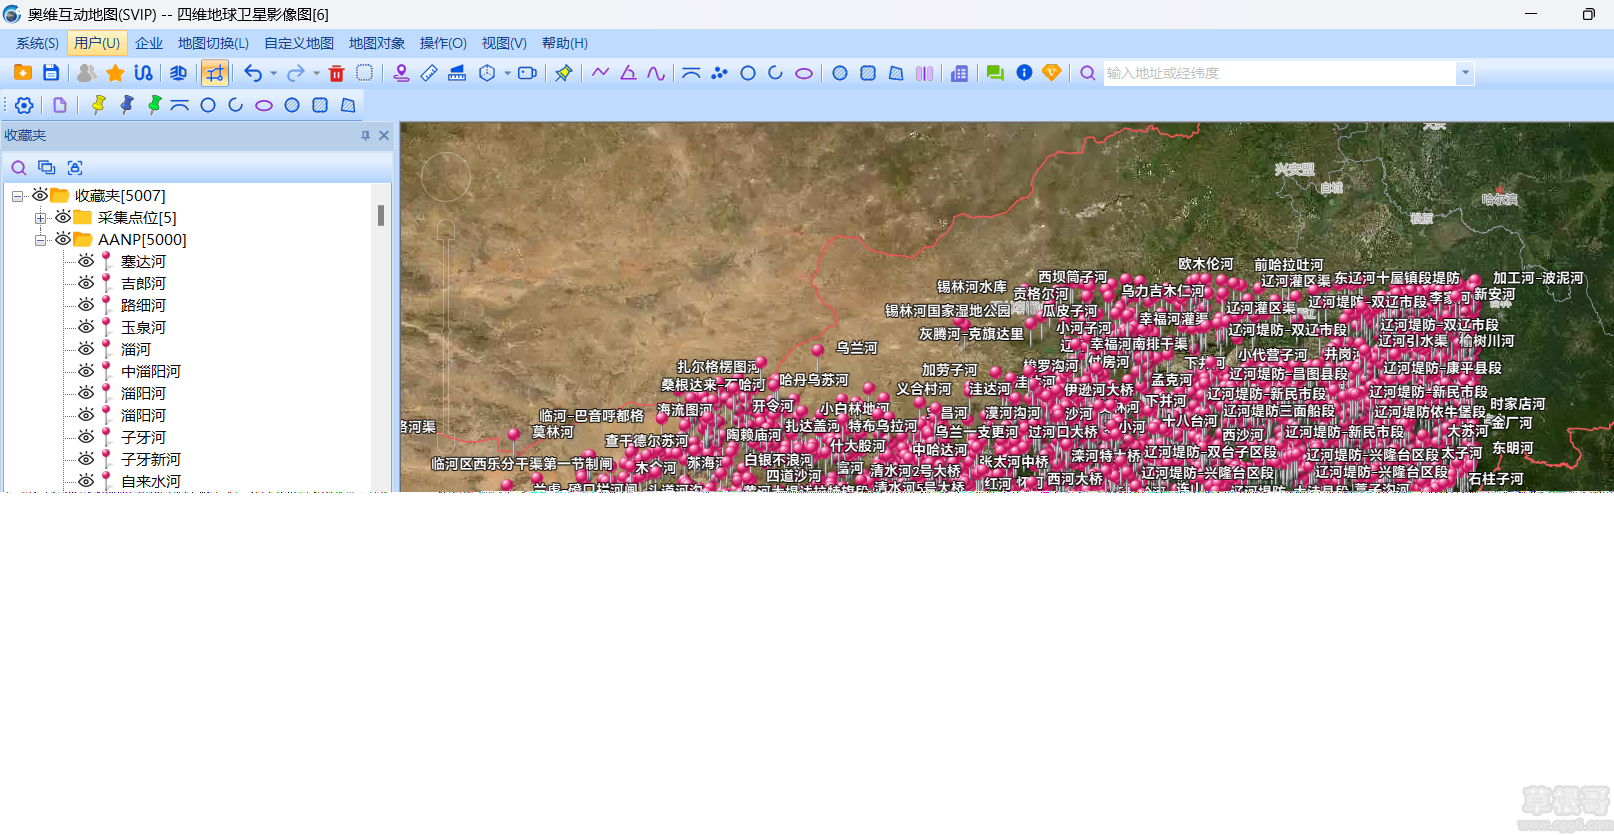This screenshot has height=835, width=1614.
Task: Click the area measurement ruler icon
Action: coord(457,73)
